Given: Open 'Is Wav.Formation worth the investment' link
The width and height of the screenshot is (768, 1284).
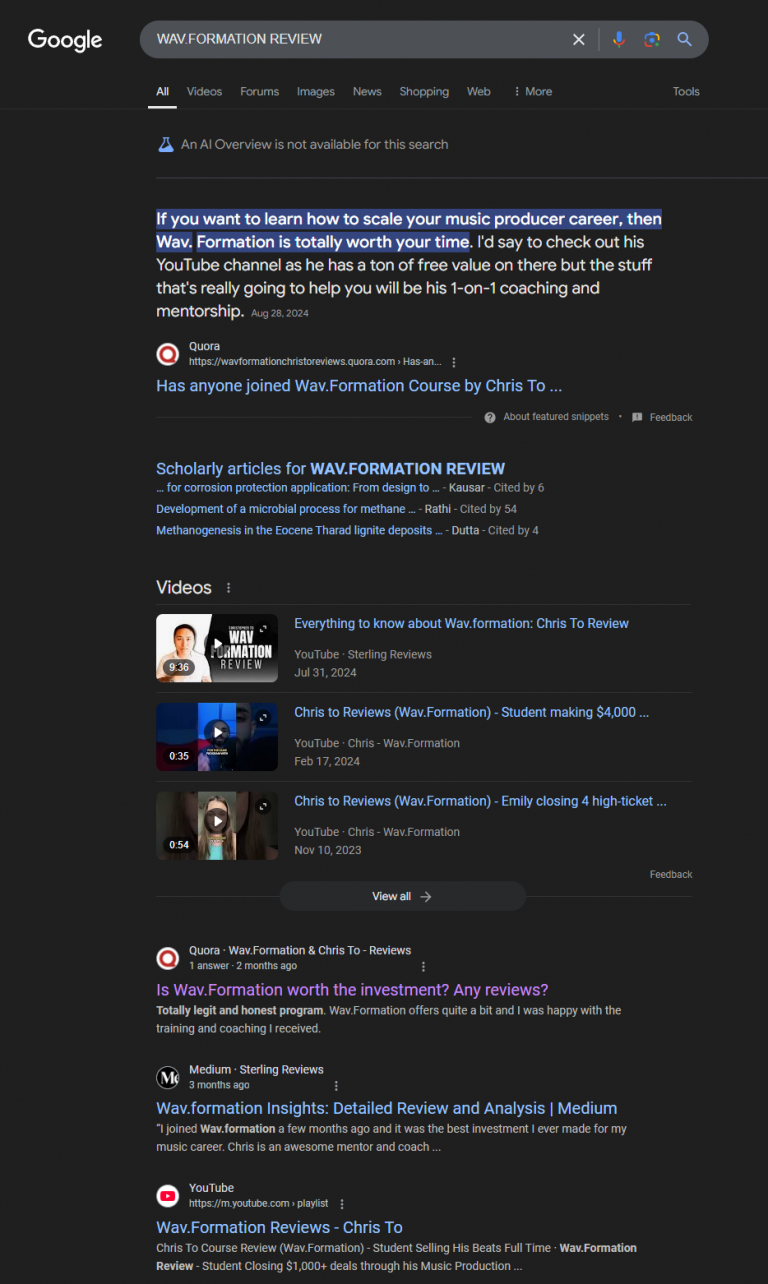Looking at the screenshot, I should click(352, 990).
